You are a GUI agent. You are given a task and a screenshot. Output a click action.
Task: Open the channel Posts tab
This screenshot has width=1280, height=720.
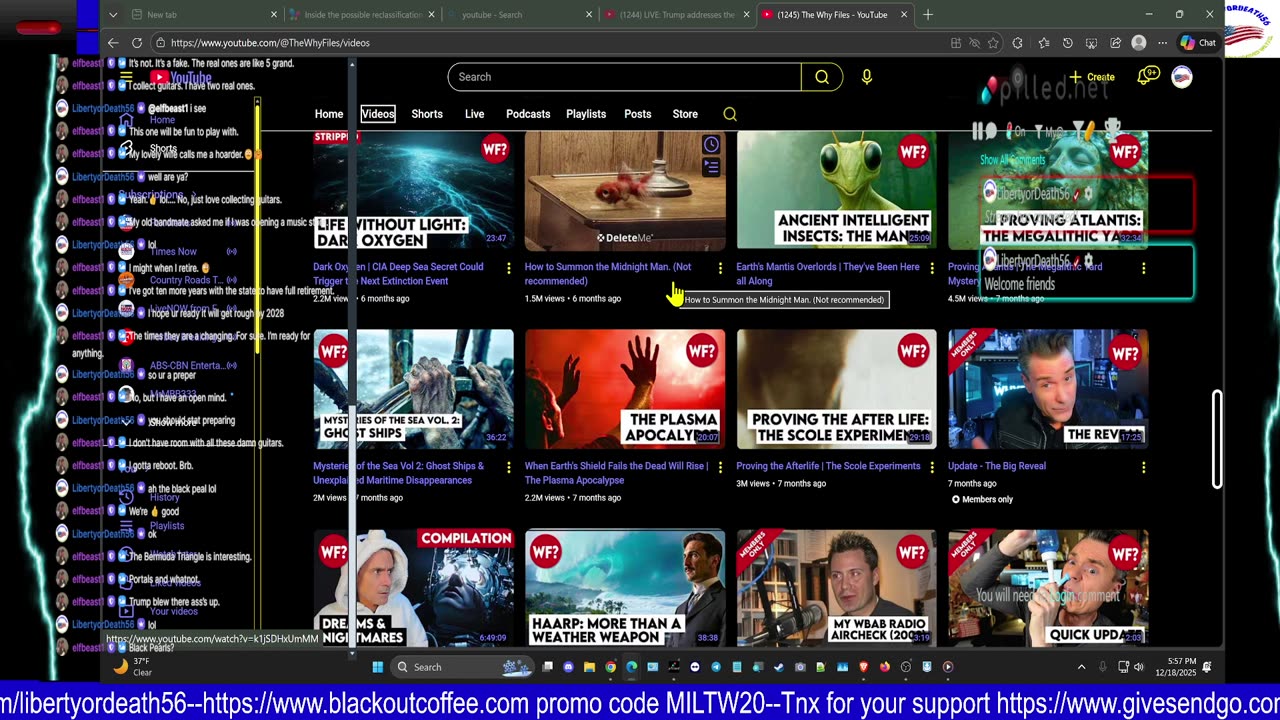coord(638,114)
